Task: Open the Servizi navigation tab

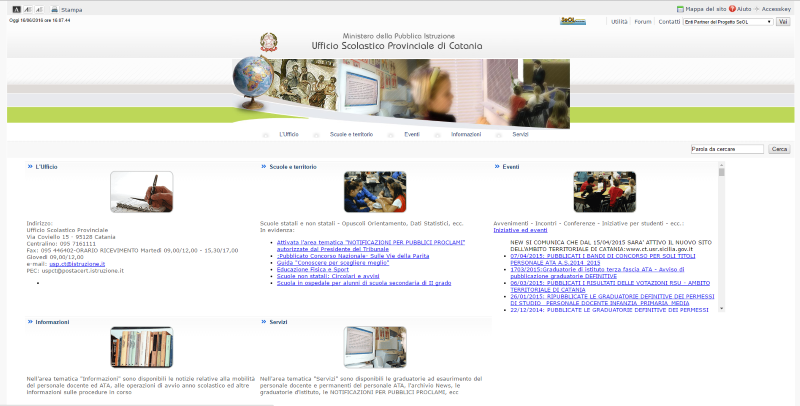Action: pyautogui.click(x=520, y=135)
